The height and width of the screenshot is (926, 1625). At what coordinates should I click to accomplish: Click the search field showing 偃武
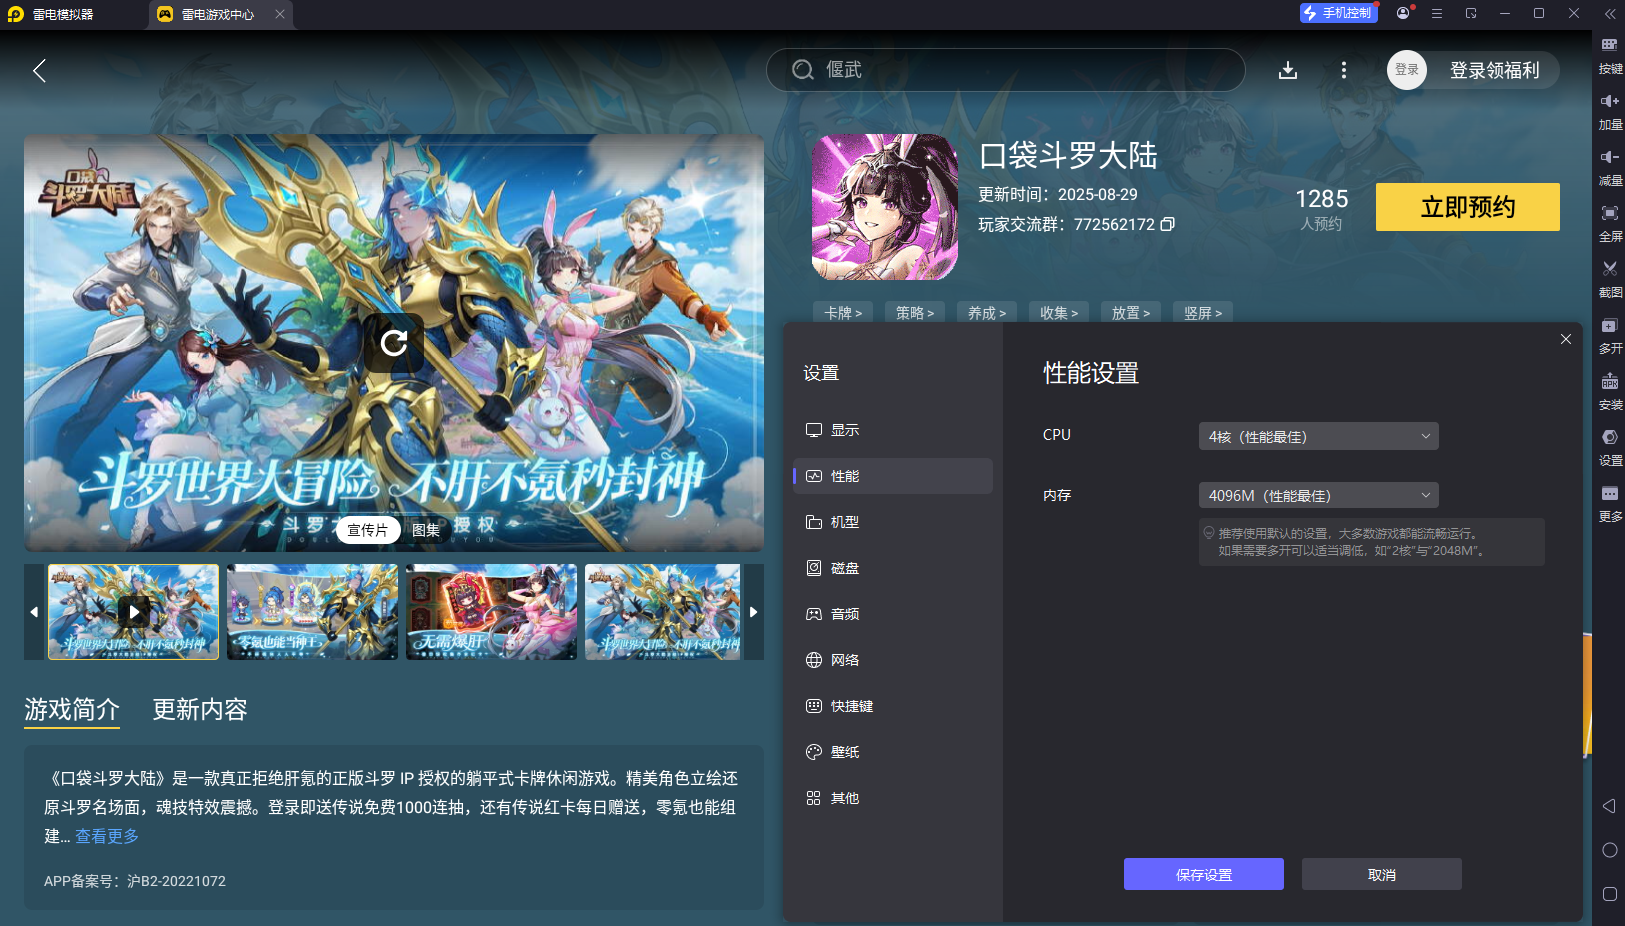(1006, 70)
